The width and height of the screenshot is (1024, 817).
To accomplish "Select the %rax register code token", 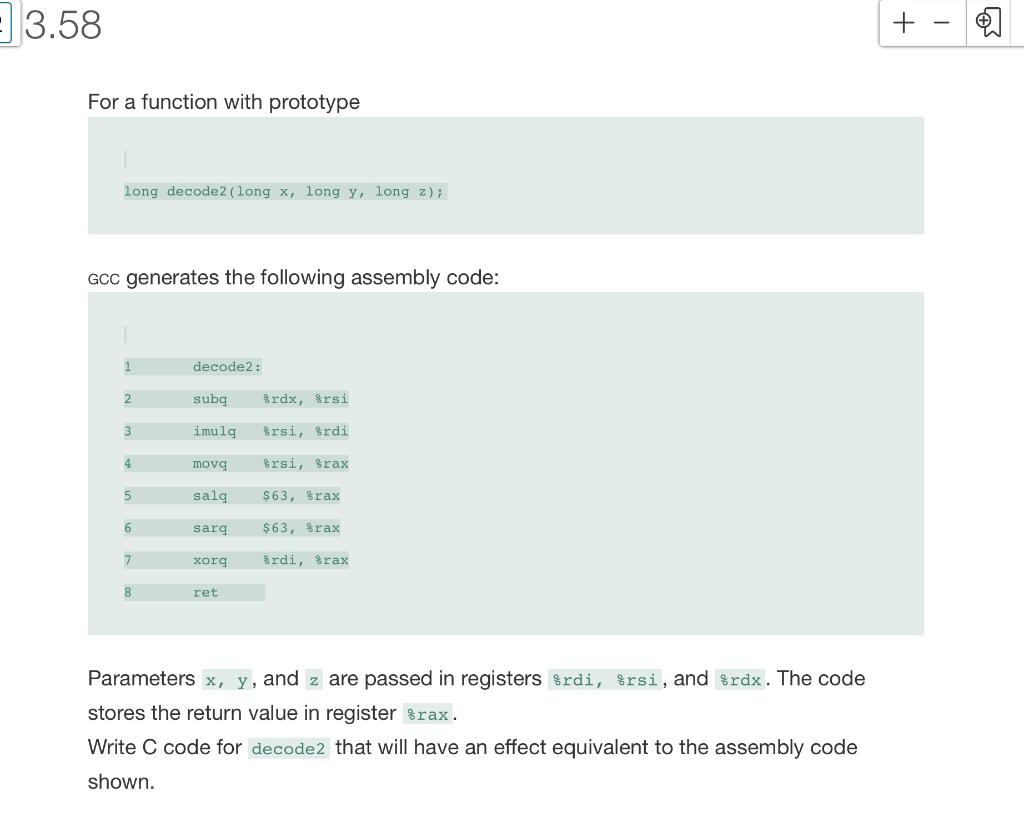I will tap(428, 714).
